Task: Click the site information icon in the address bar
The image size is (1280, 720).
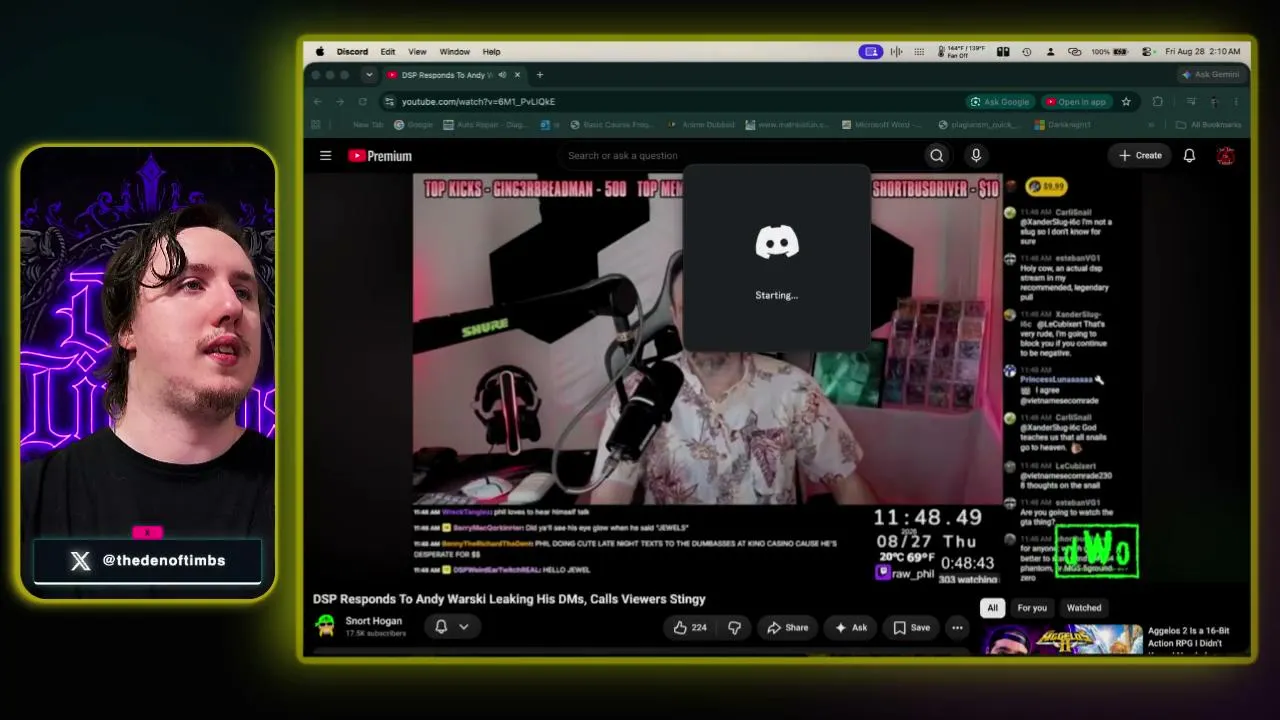Action: pyautogui.click(x=389, y=101)
